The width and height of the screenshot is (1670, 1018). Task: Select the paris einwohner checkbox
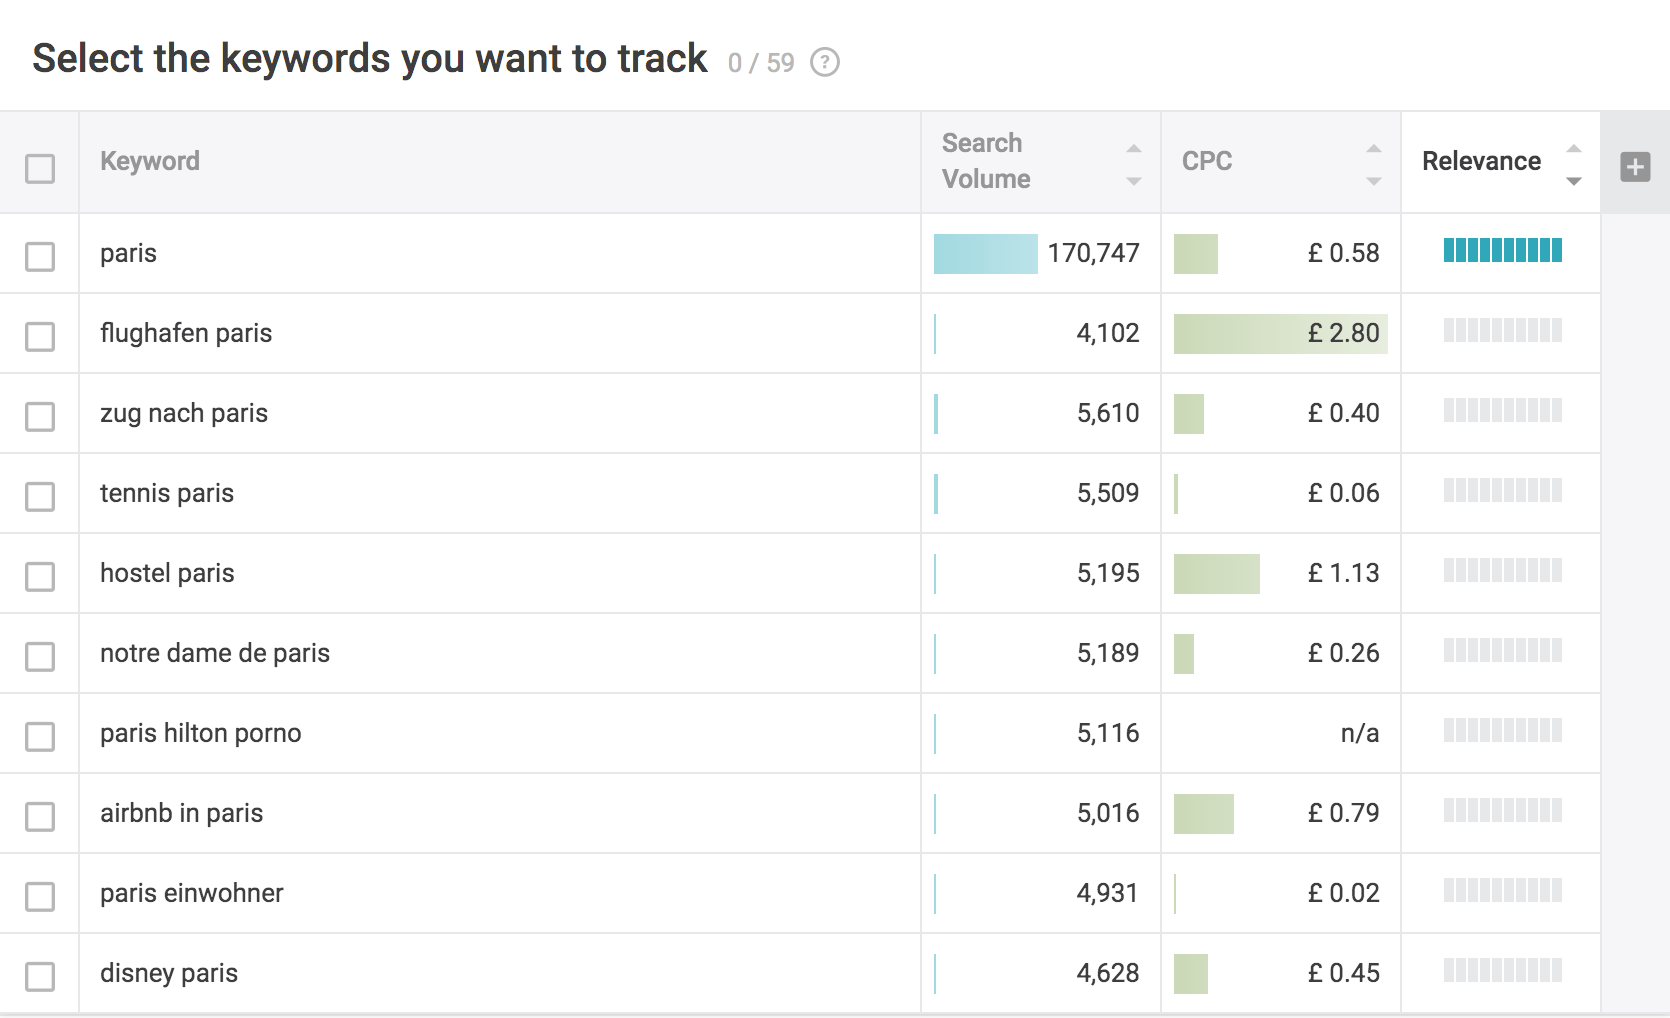40,896
